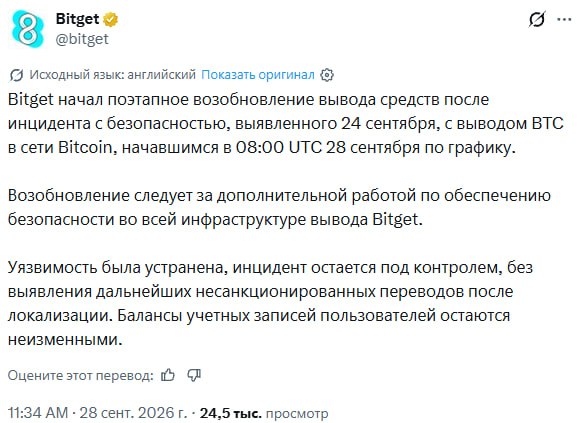This screenshot has width=587, height=423.
Task: Click the Оцените этот перевод label
Action: pos(80,375)
